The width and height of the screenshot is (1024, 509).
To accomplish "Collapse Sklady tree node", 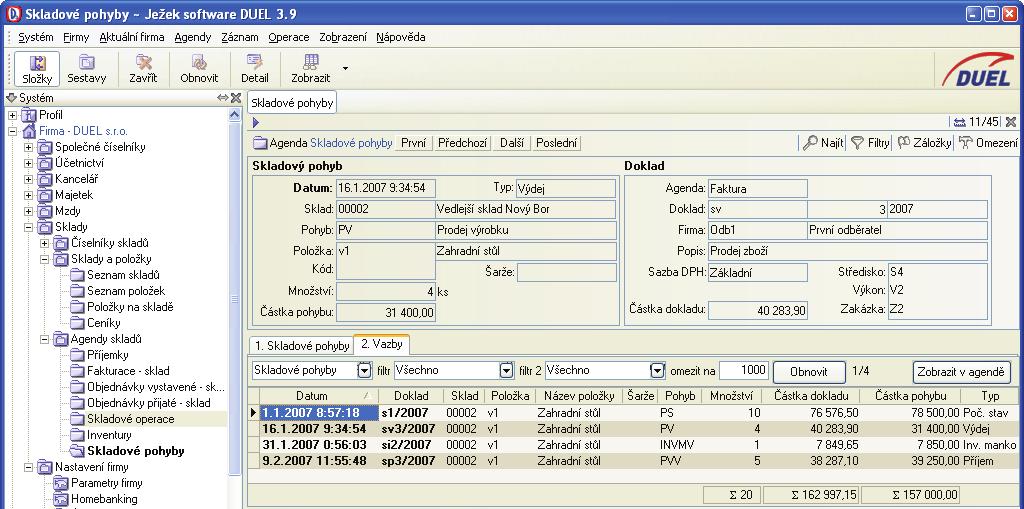I will (28, 227).
